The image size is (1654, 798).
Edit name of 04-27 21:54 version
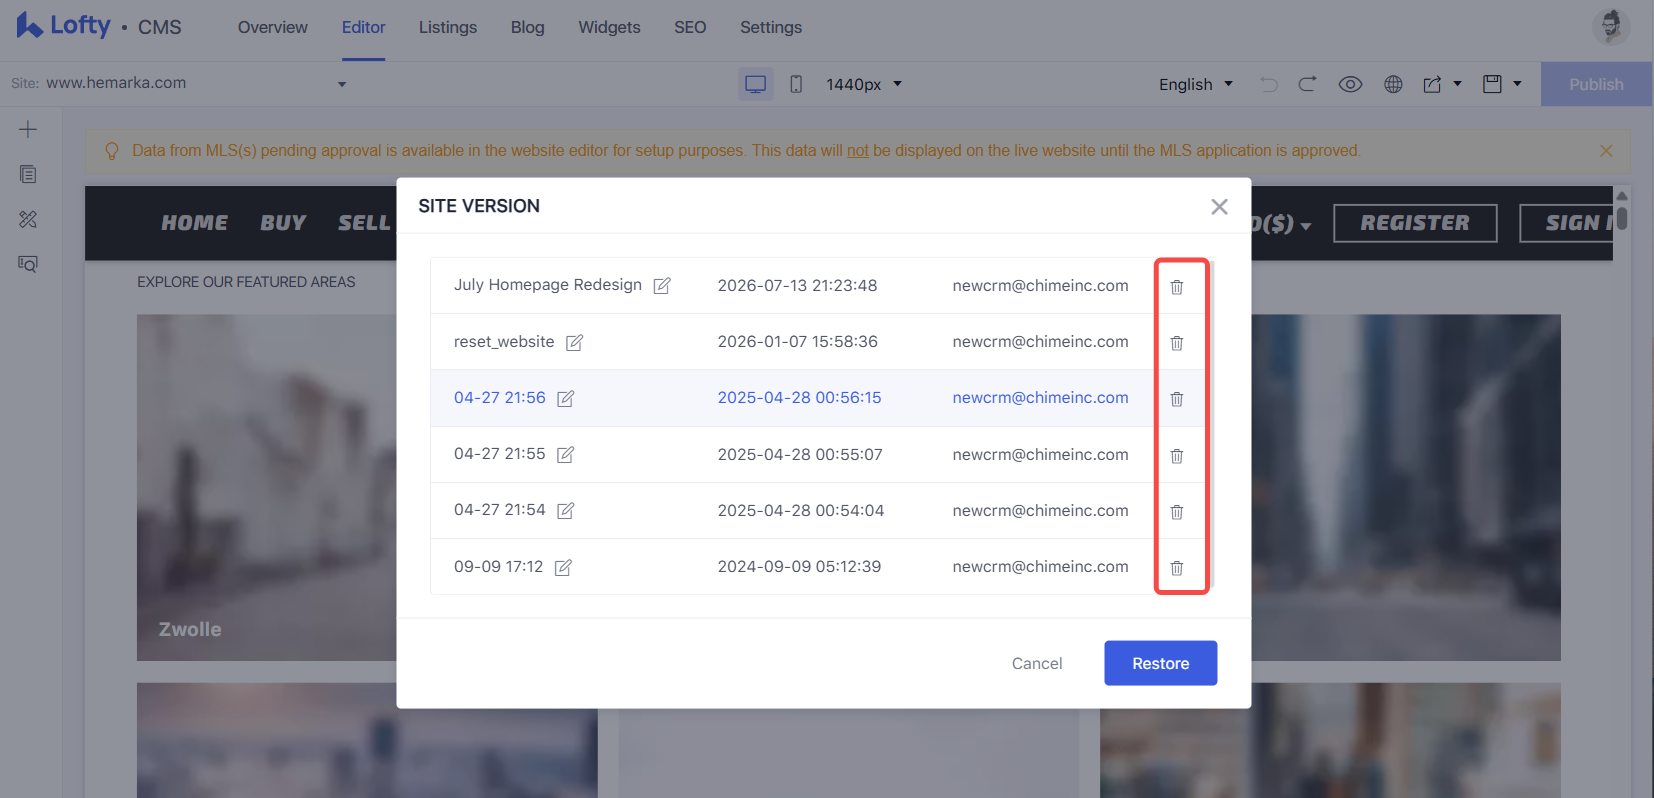566,511
